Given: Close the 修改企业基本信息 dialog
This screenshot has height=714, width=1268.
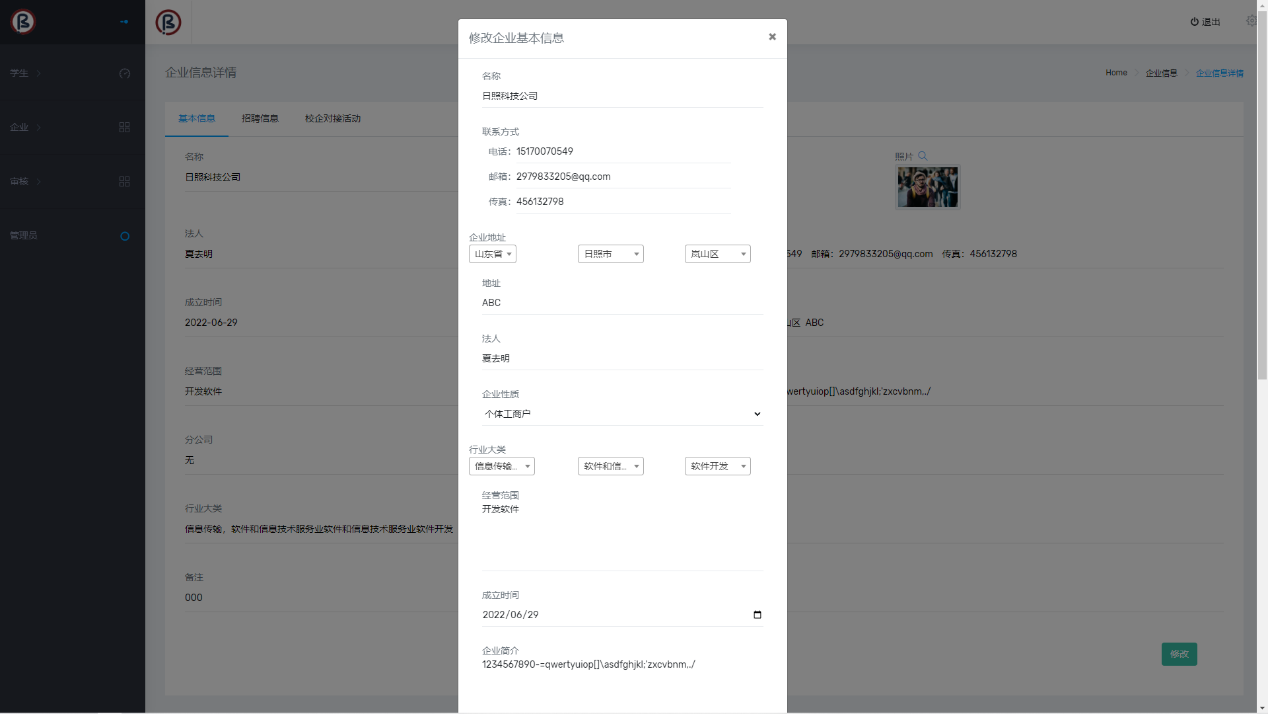Looking at the screenshot, I should pos(772,37).
